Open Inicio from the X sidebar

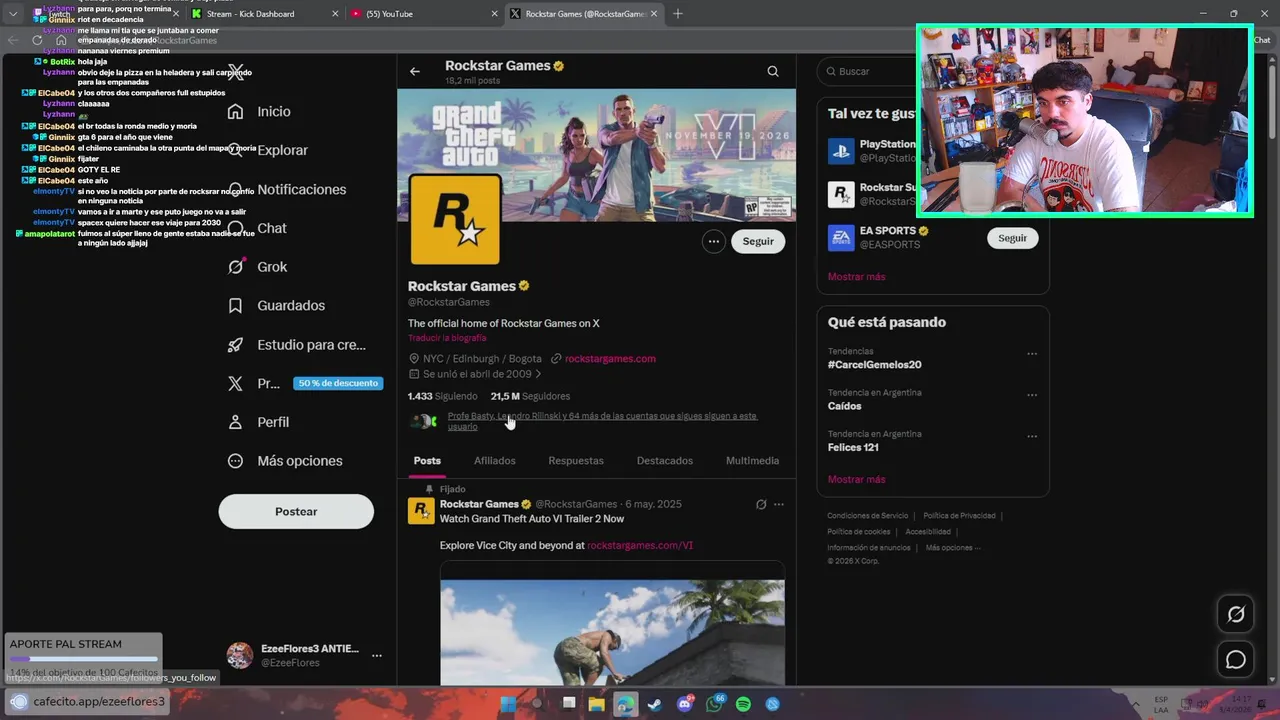click(x=274, y=112)
